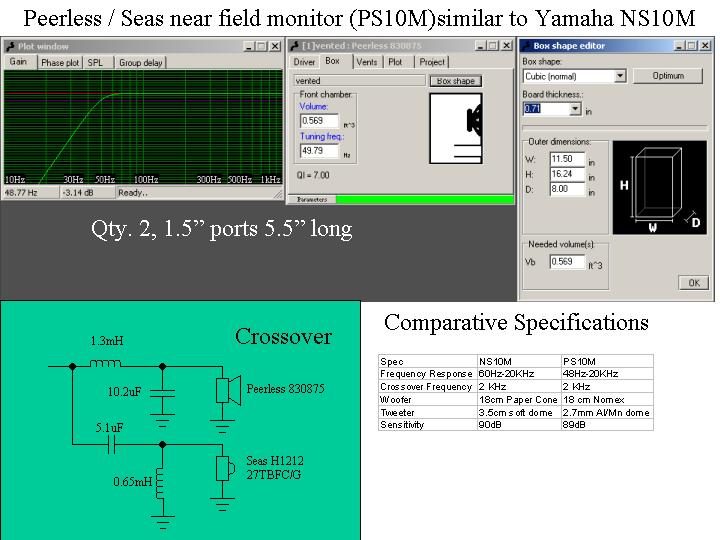The width and height of the screenshot is (720, 540).
Task: Click the 2.7mm Al/Mn dome cell
Action: coord(607,412)
